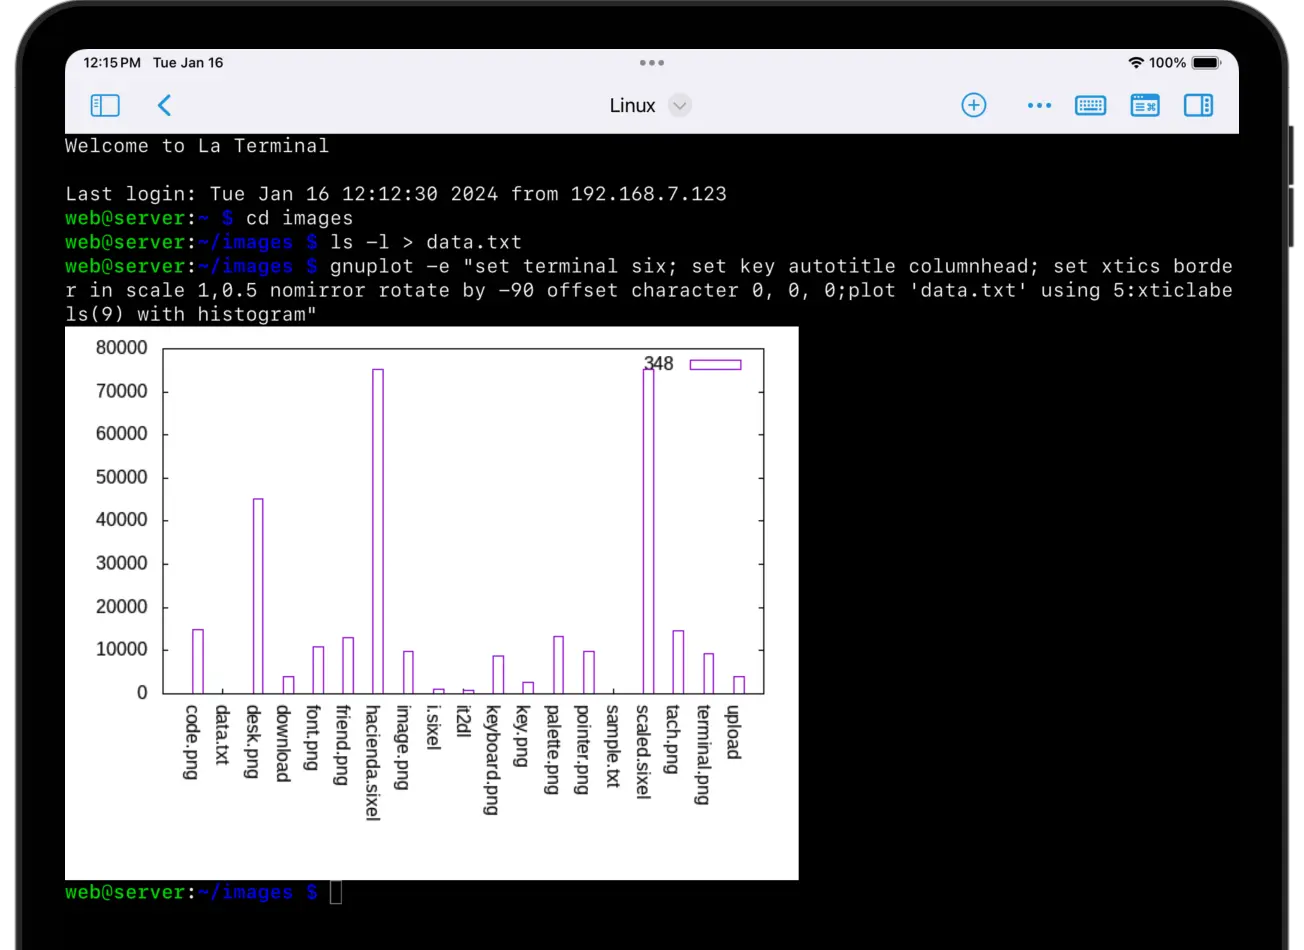Click the 40000 y-axis label
This screenshot has height=950, width=1304.
click(x=121, y=520)
